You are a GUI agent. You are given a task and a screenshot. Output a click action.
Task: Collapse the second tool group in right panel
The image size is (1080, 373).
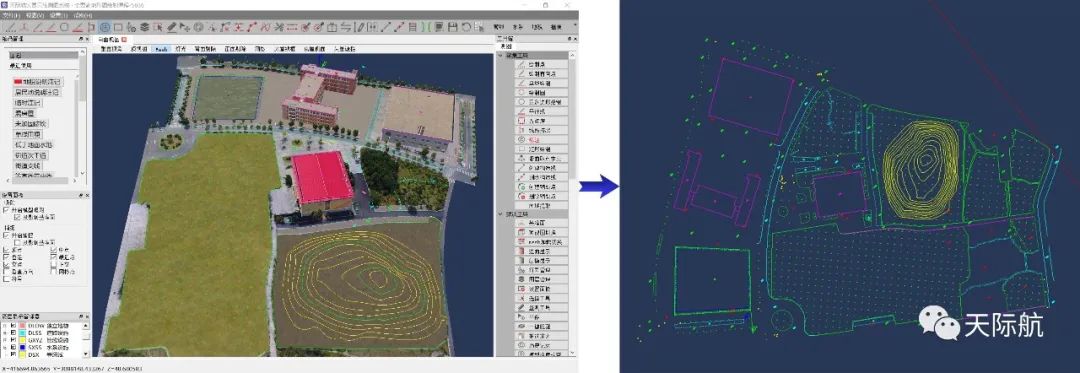(500, 214)
